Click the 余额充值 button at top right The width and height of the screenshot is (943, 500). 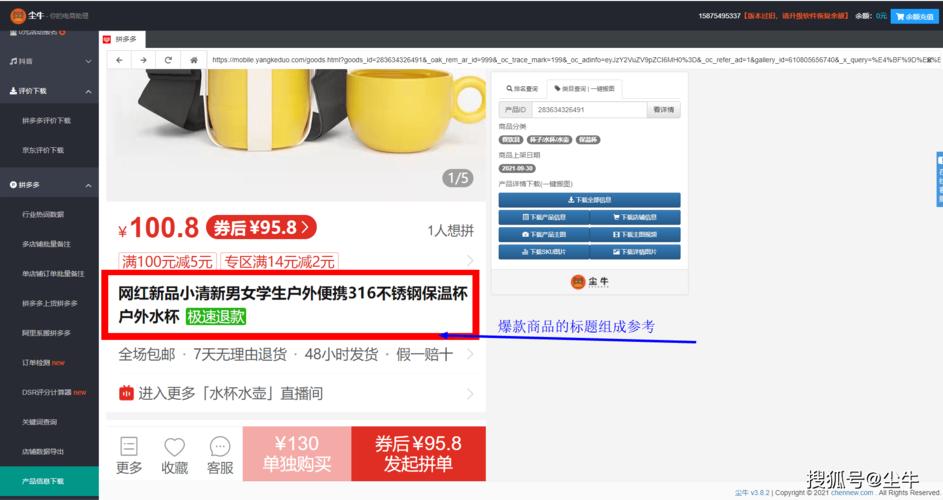[x=915, y=16]
